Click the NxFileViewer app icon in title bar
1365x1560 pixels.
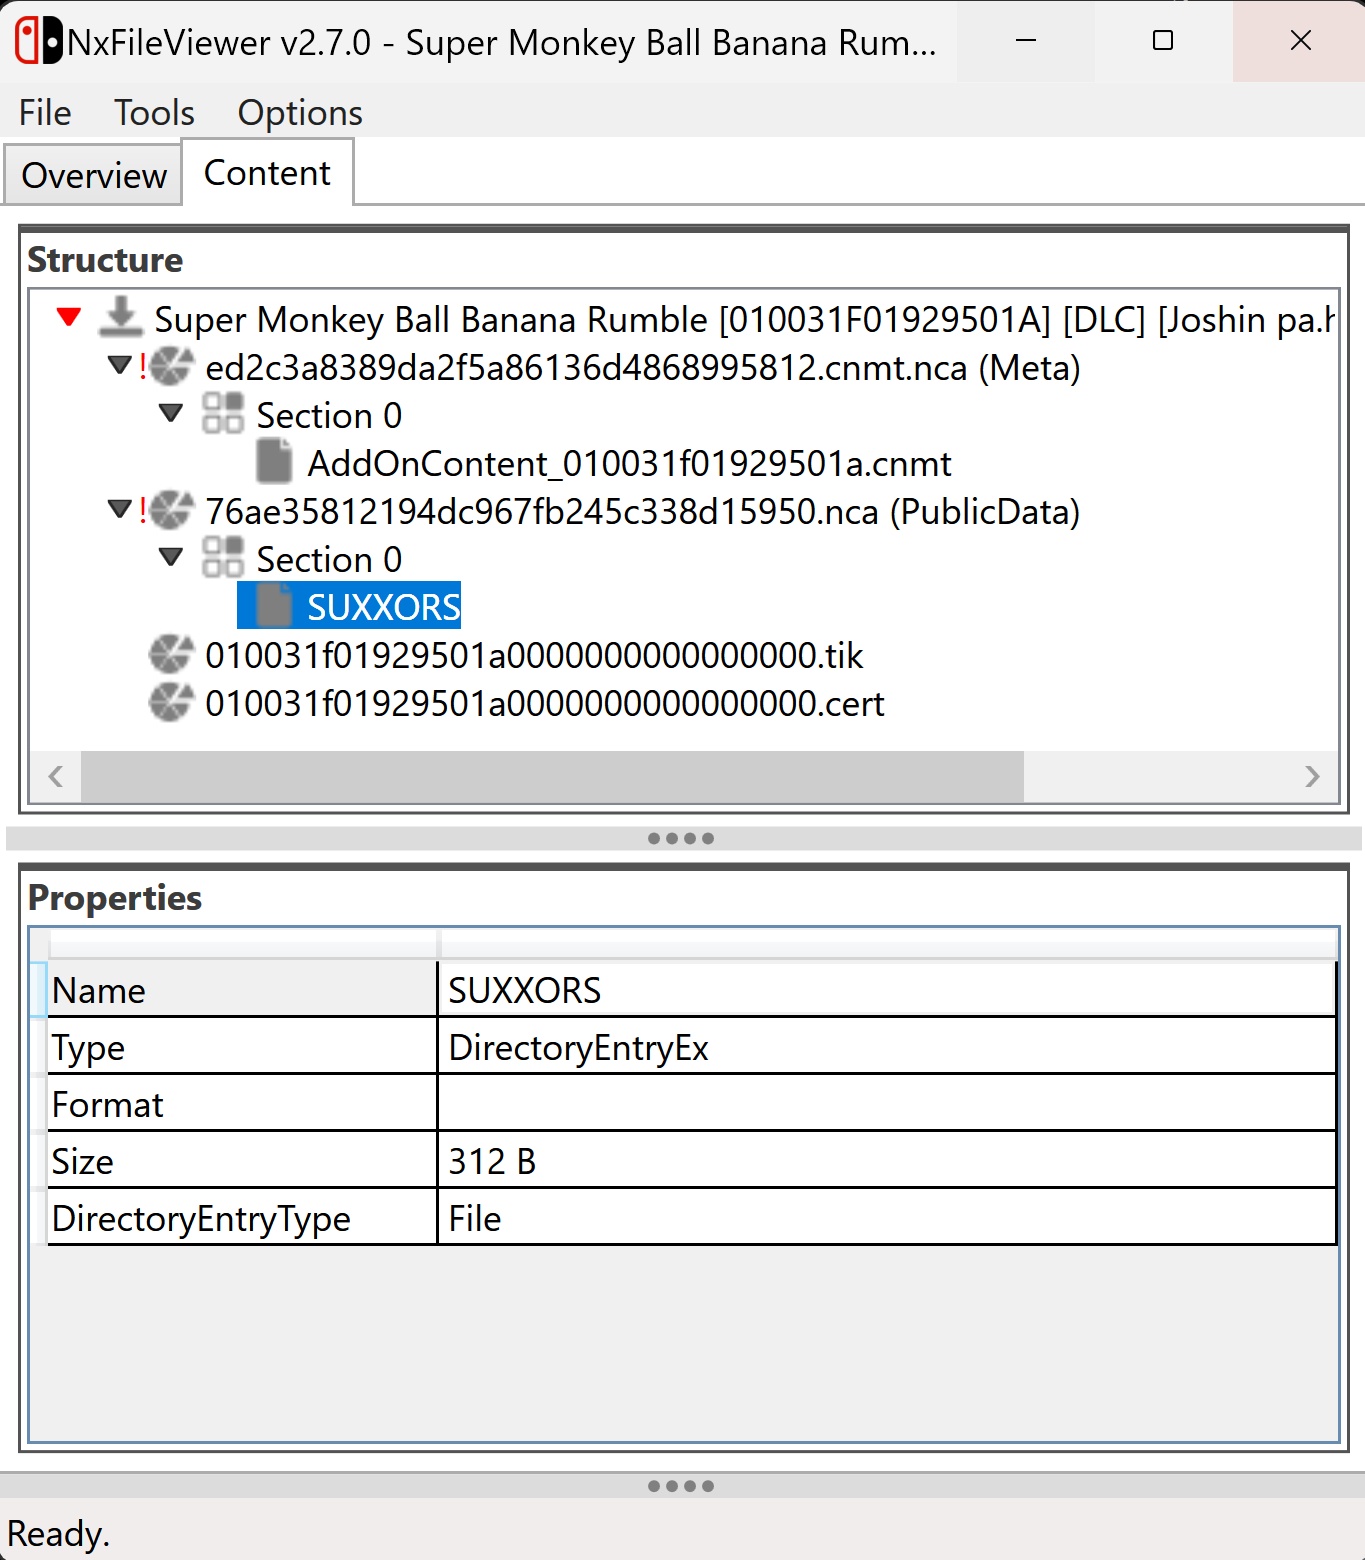coord(39,41)
